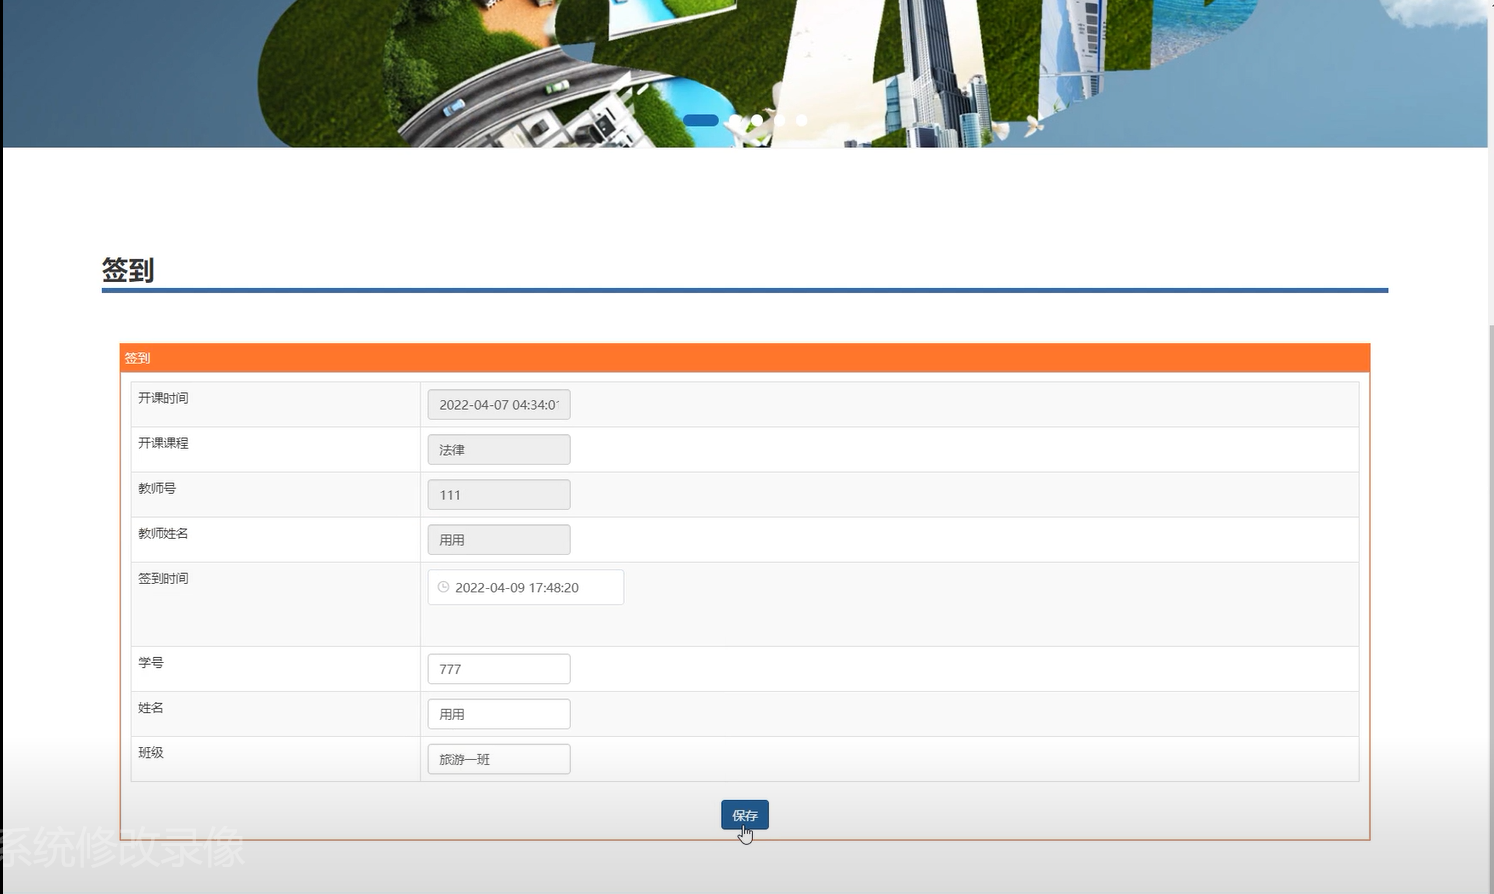Click the 开课时间 label
Screen dimensions: 1494x894
163,398
